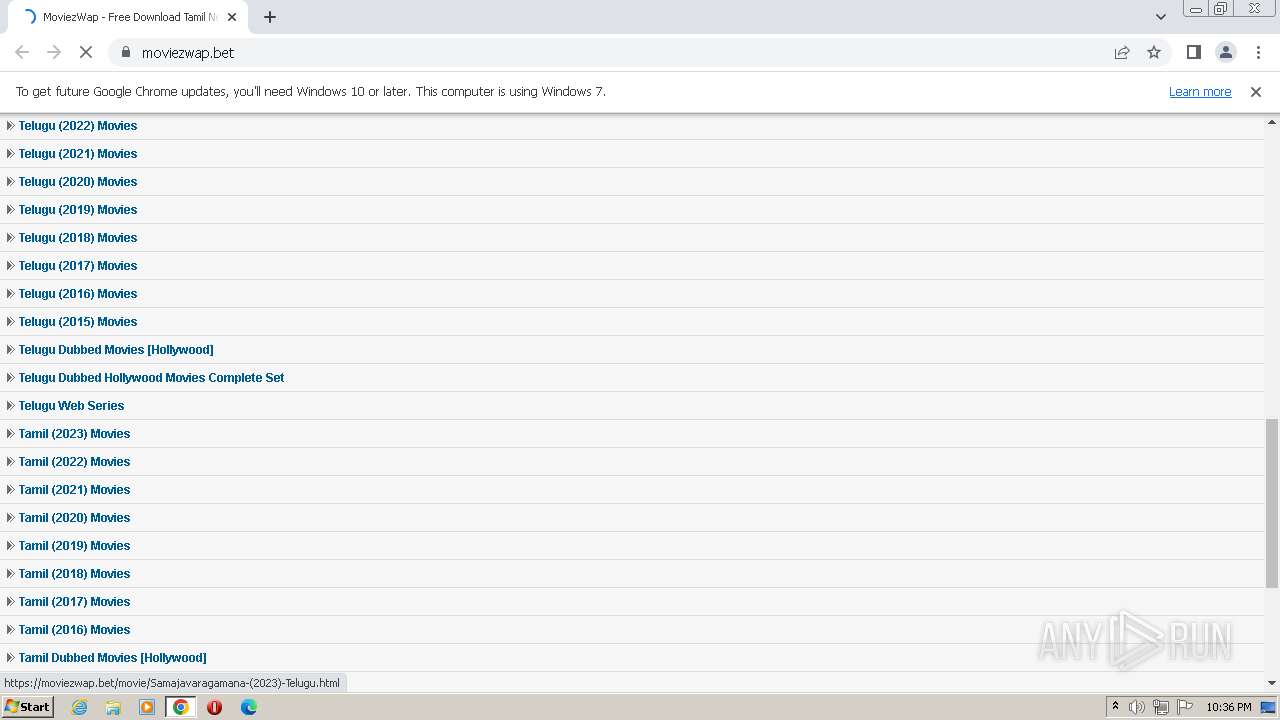
Task: Click scrollbar down arrow
Action: point(1272,683)
